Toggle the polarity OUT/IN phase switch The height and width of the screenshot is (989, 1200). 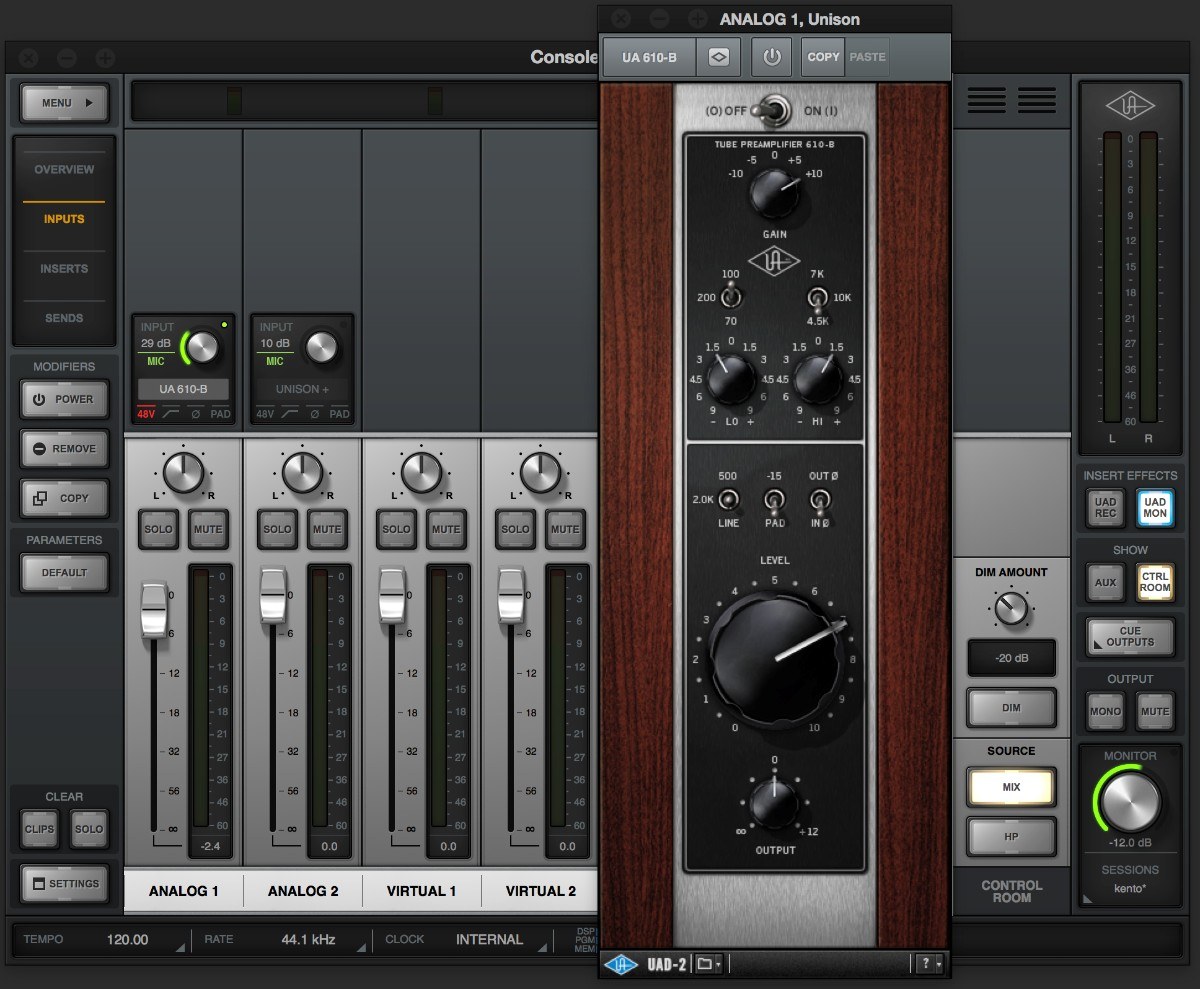[x=819, y=500]
